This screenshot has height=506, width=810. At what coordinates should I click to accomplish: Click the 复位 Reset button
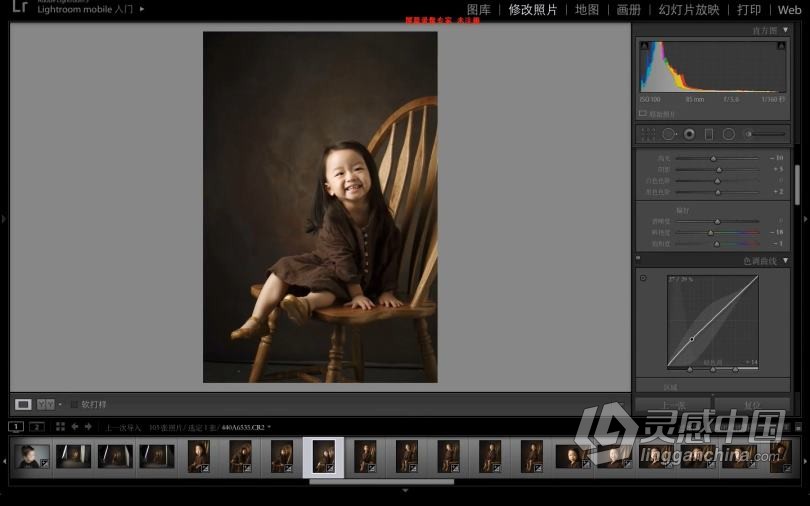click(752, 405)
